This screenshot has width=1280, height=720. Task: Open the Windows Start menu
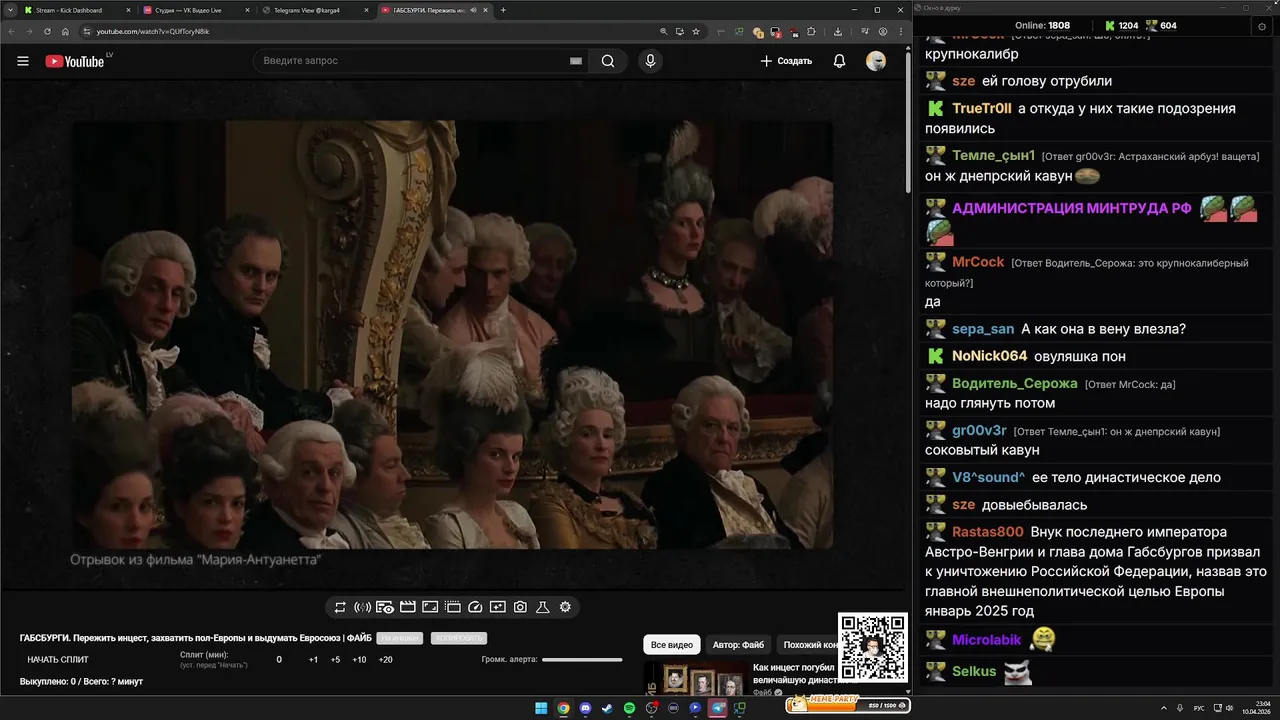pos(541,708)
